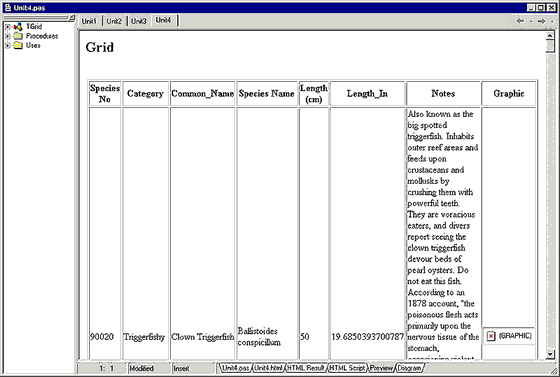The width and height of the screenshot is (560, 377).
Task: Click the Species No column header
Action: point(105,94)
